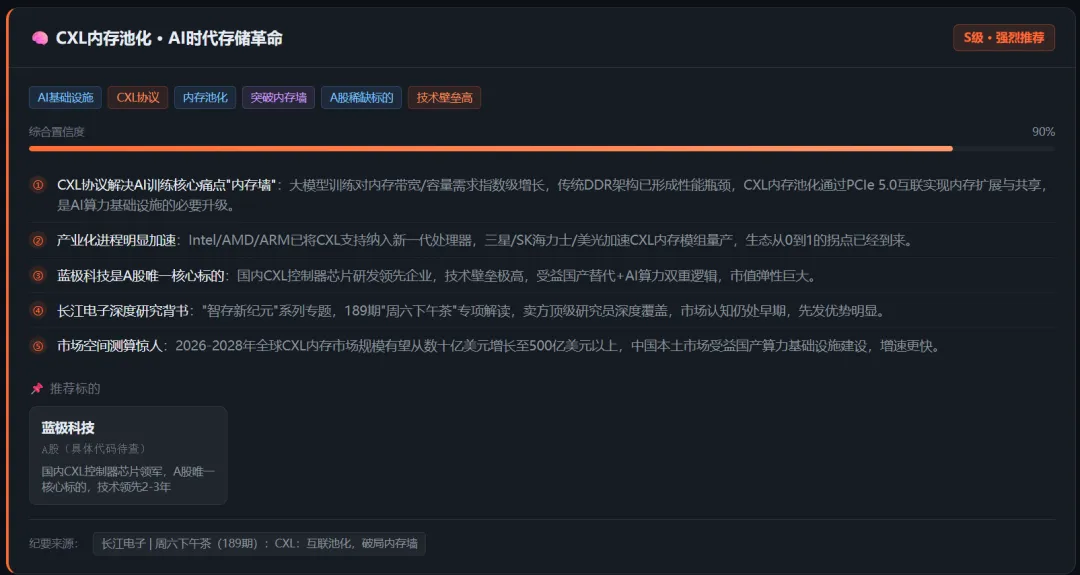The image size is (1080, 575).
Task: Select the 突破内存墙 tag
Action: [278, 98]
